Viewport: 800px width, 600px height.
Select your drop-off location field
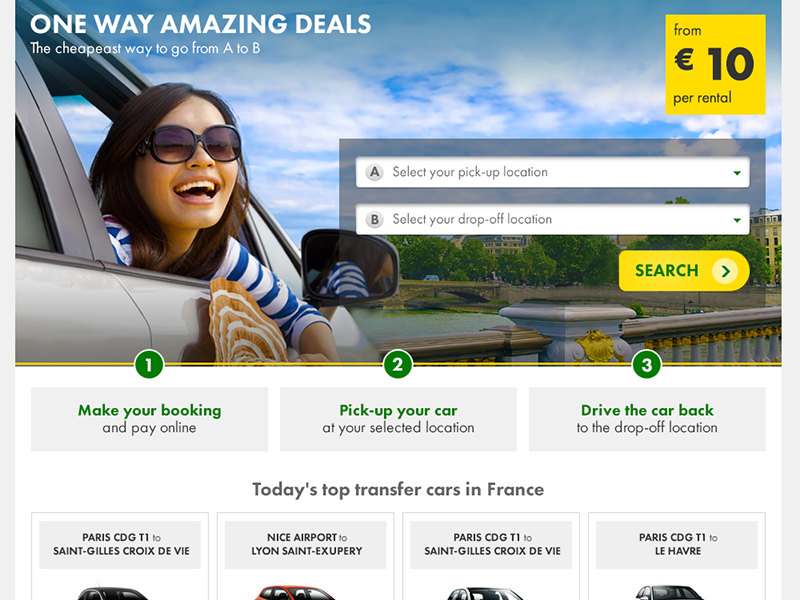(x=553, y=219)
